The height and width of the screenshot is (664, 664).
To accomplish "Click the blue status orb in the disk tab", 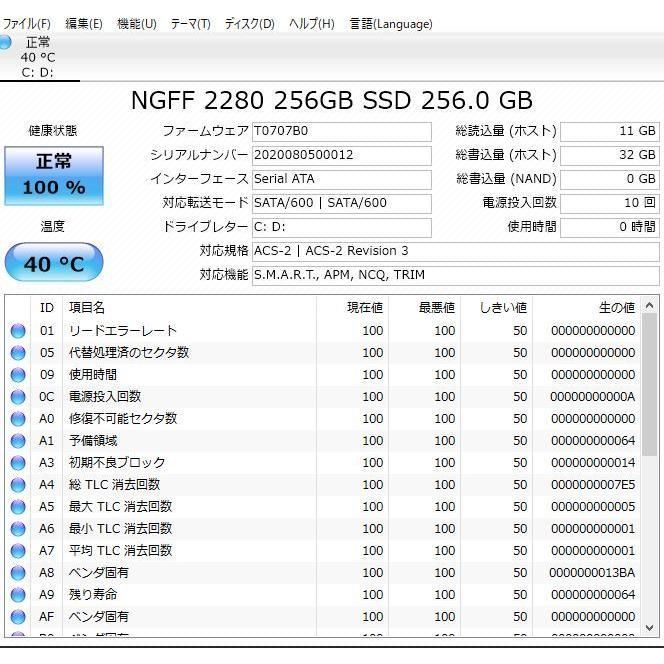I will (6, 42).
